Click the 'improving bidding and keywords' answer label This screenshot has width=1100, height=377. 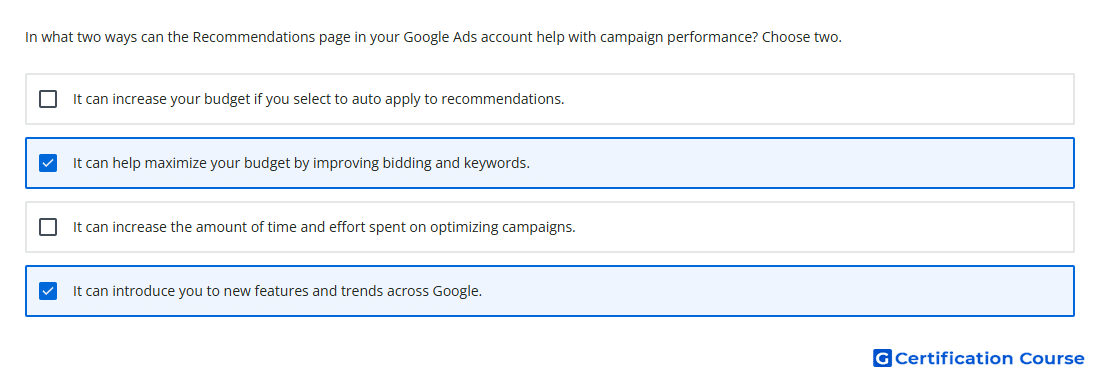[x=302, y=163]
